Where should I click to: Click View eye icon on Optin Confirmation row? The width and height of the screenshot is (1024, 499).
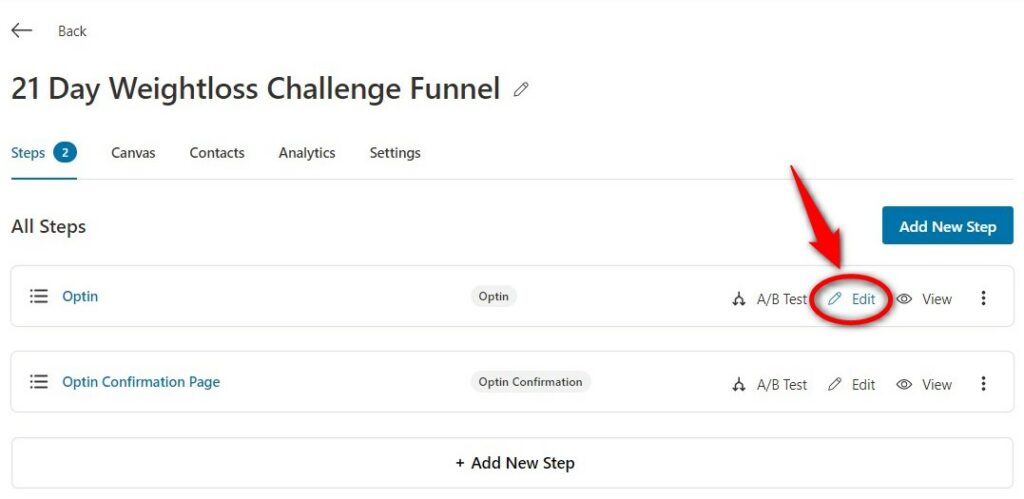coord(904,385)
